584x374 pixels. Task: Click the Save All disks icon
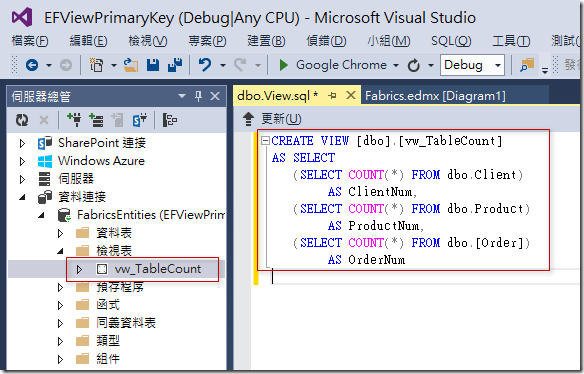[175, 65]
